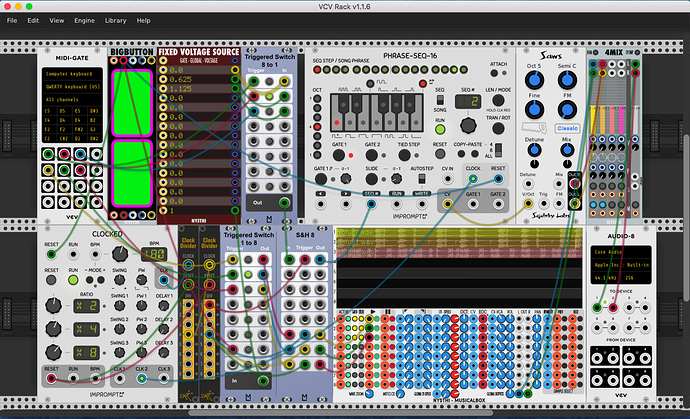This screenshot has width=690, height=419.
Task: Click the GATE 2 button on PHRASE-SEQ-16
Action: coord(371,155)
